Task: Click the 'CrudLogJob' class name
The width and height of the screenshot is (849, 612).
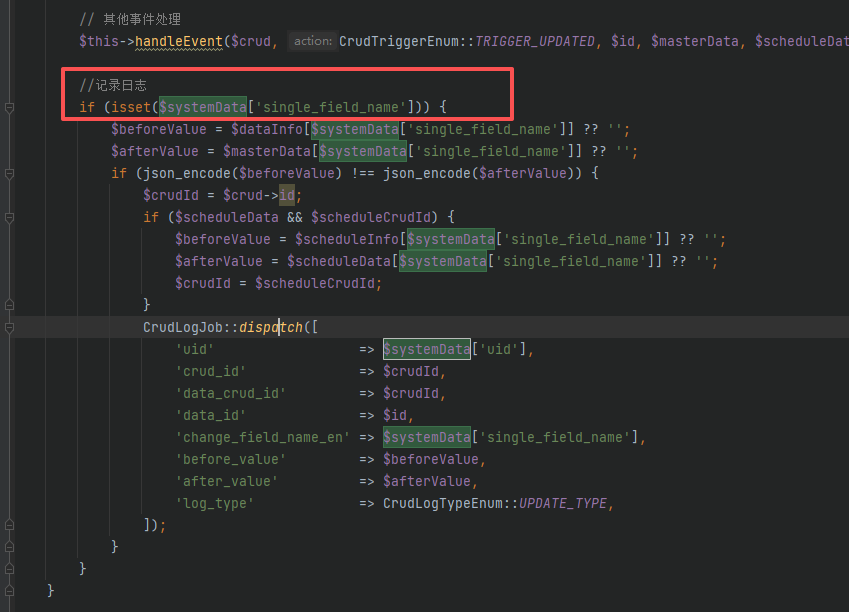Action: click(183, 327)
